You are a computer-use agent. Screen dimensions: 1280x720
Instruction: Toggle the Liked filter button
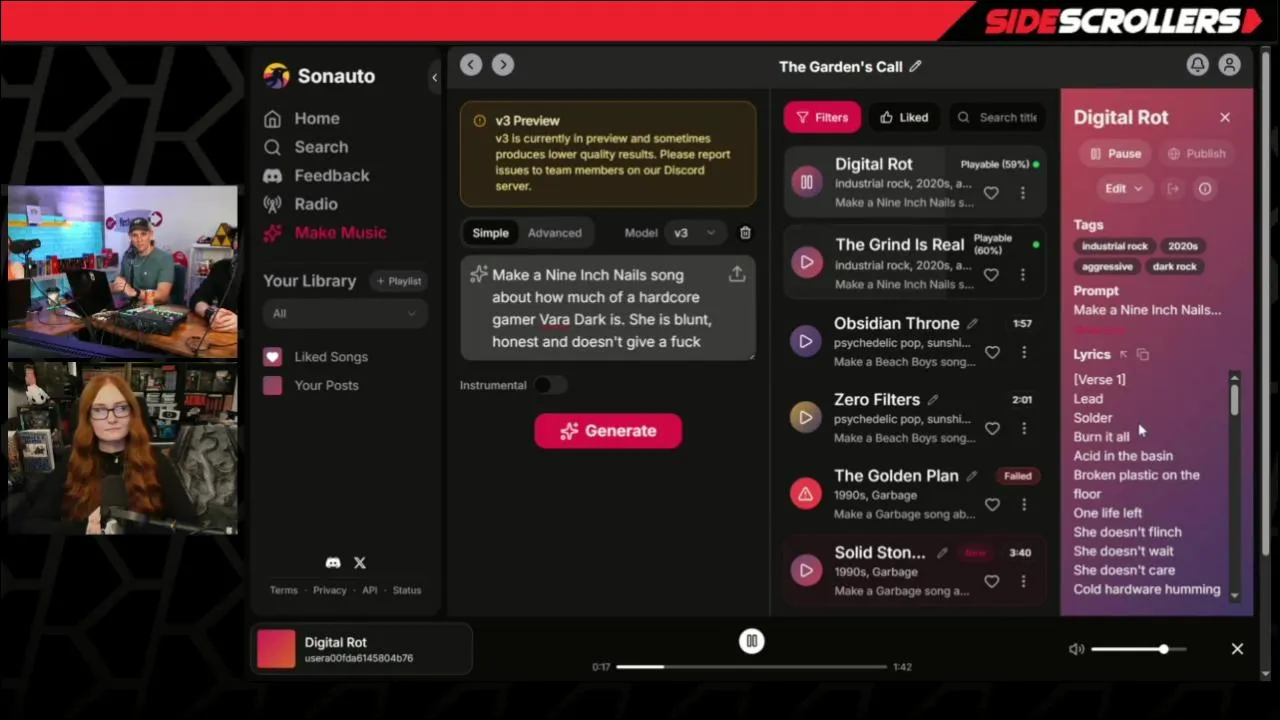pos(904,117)
